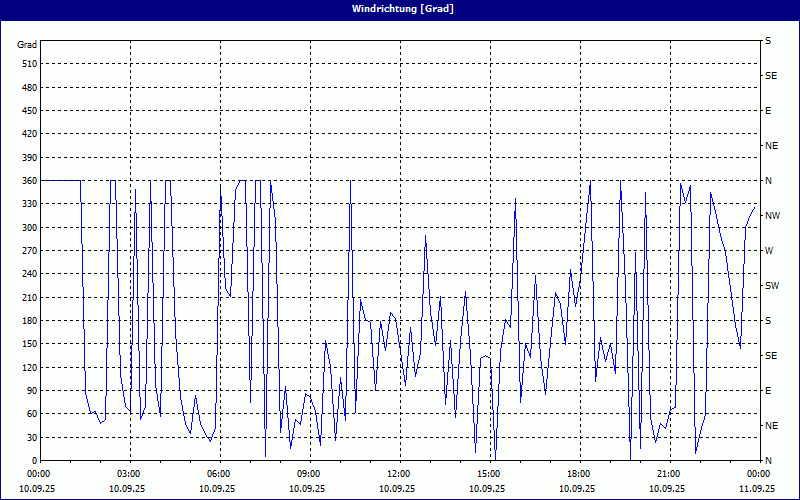This screenshot has width=800, height=500.
Task: Click the 15:00 time axis marker
Action: click(x=489, y=473)
